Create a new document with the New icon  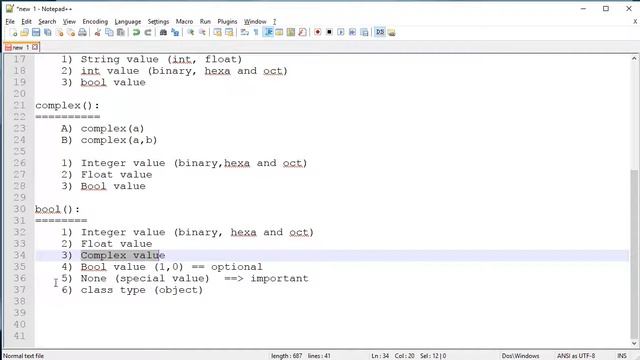13,32
